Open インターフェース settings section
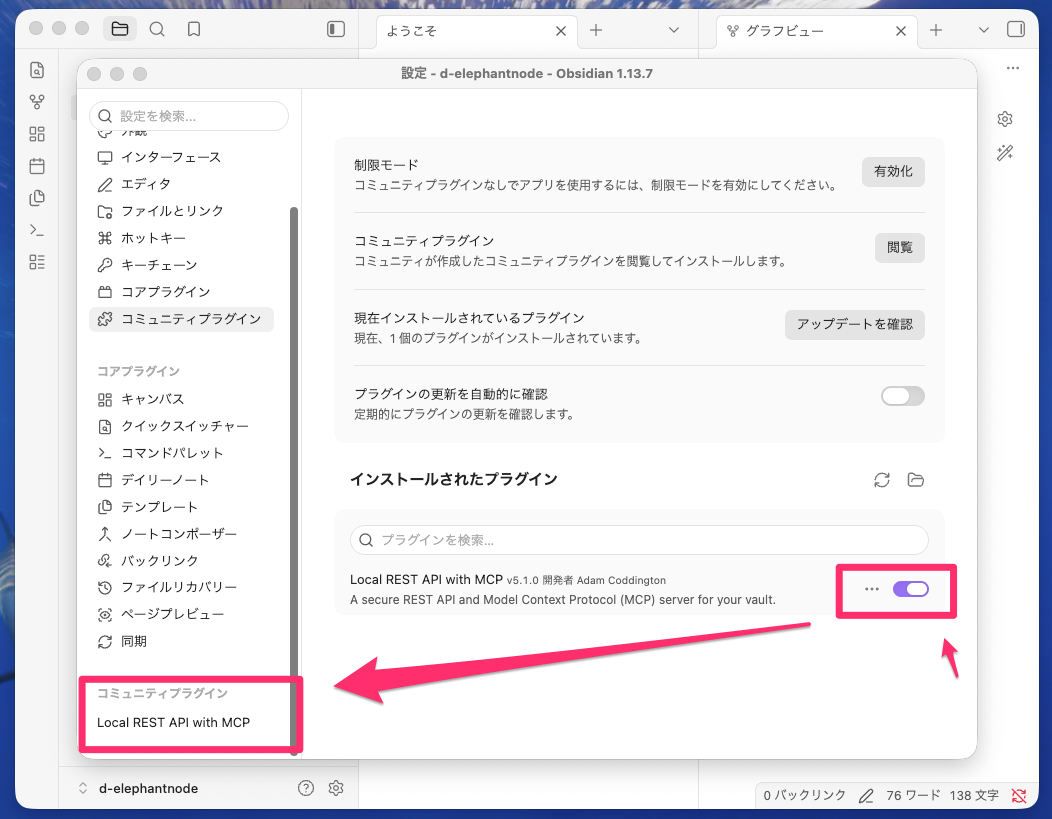 click(181, 157)
